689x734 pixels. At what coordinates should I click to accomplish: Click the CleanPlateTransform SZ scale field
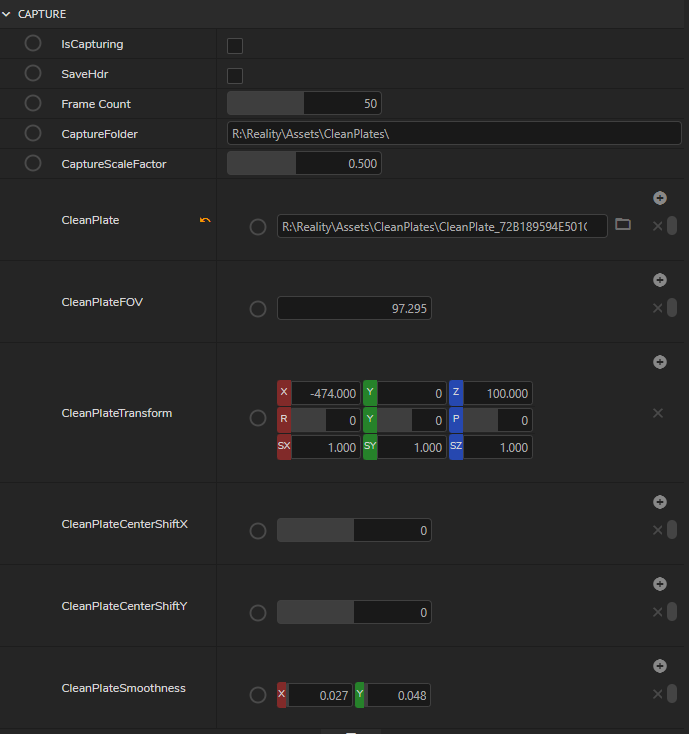(498, 448)
